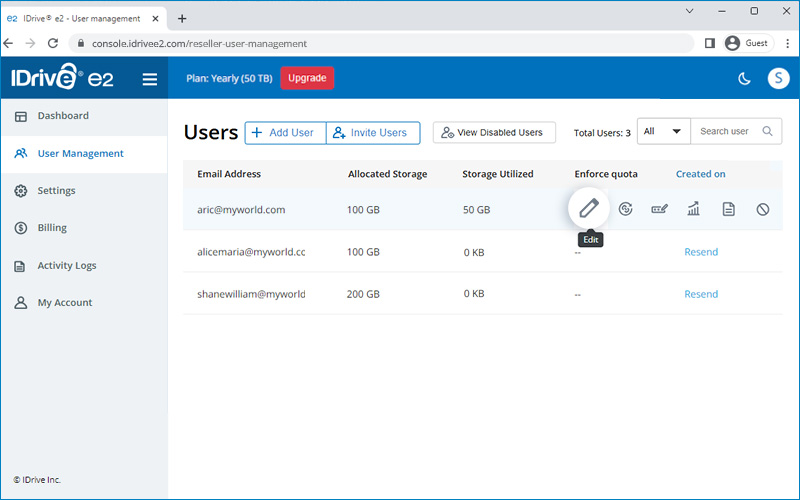
Task: Click the Activity Logs document icon
Action: pos(19,266)
